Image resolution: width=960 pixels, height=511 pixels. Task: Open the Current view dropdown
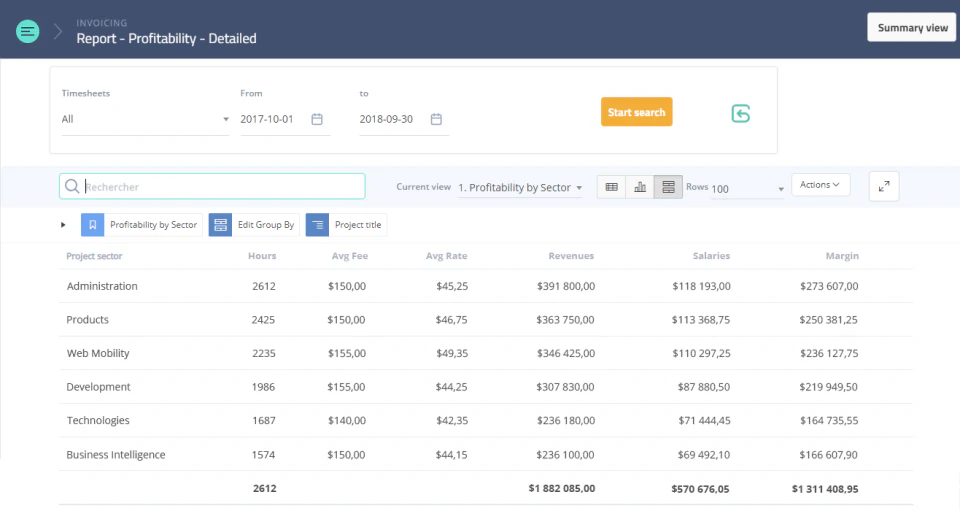[x=520, y=188]
